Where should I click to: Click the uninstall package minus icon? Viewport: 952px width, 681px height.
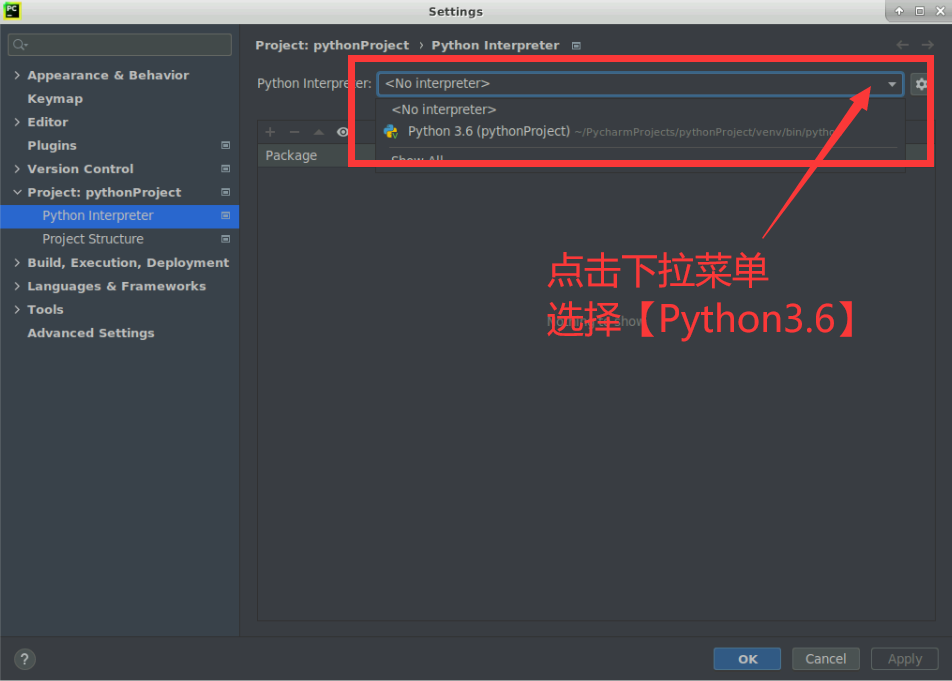point(292,131)
